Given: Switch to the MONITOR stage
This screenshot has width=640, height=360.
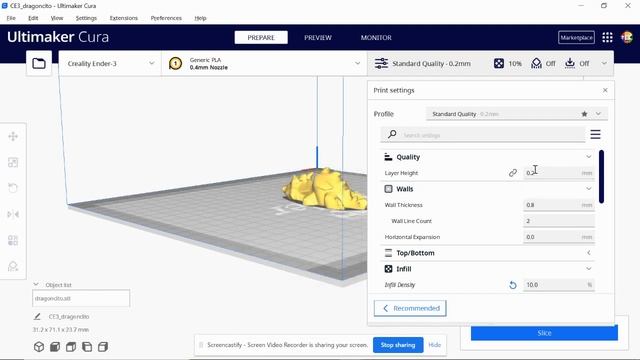Looking at the screenshot, I should coord(376,38).
